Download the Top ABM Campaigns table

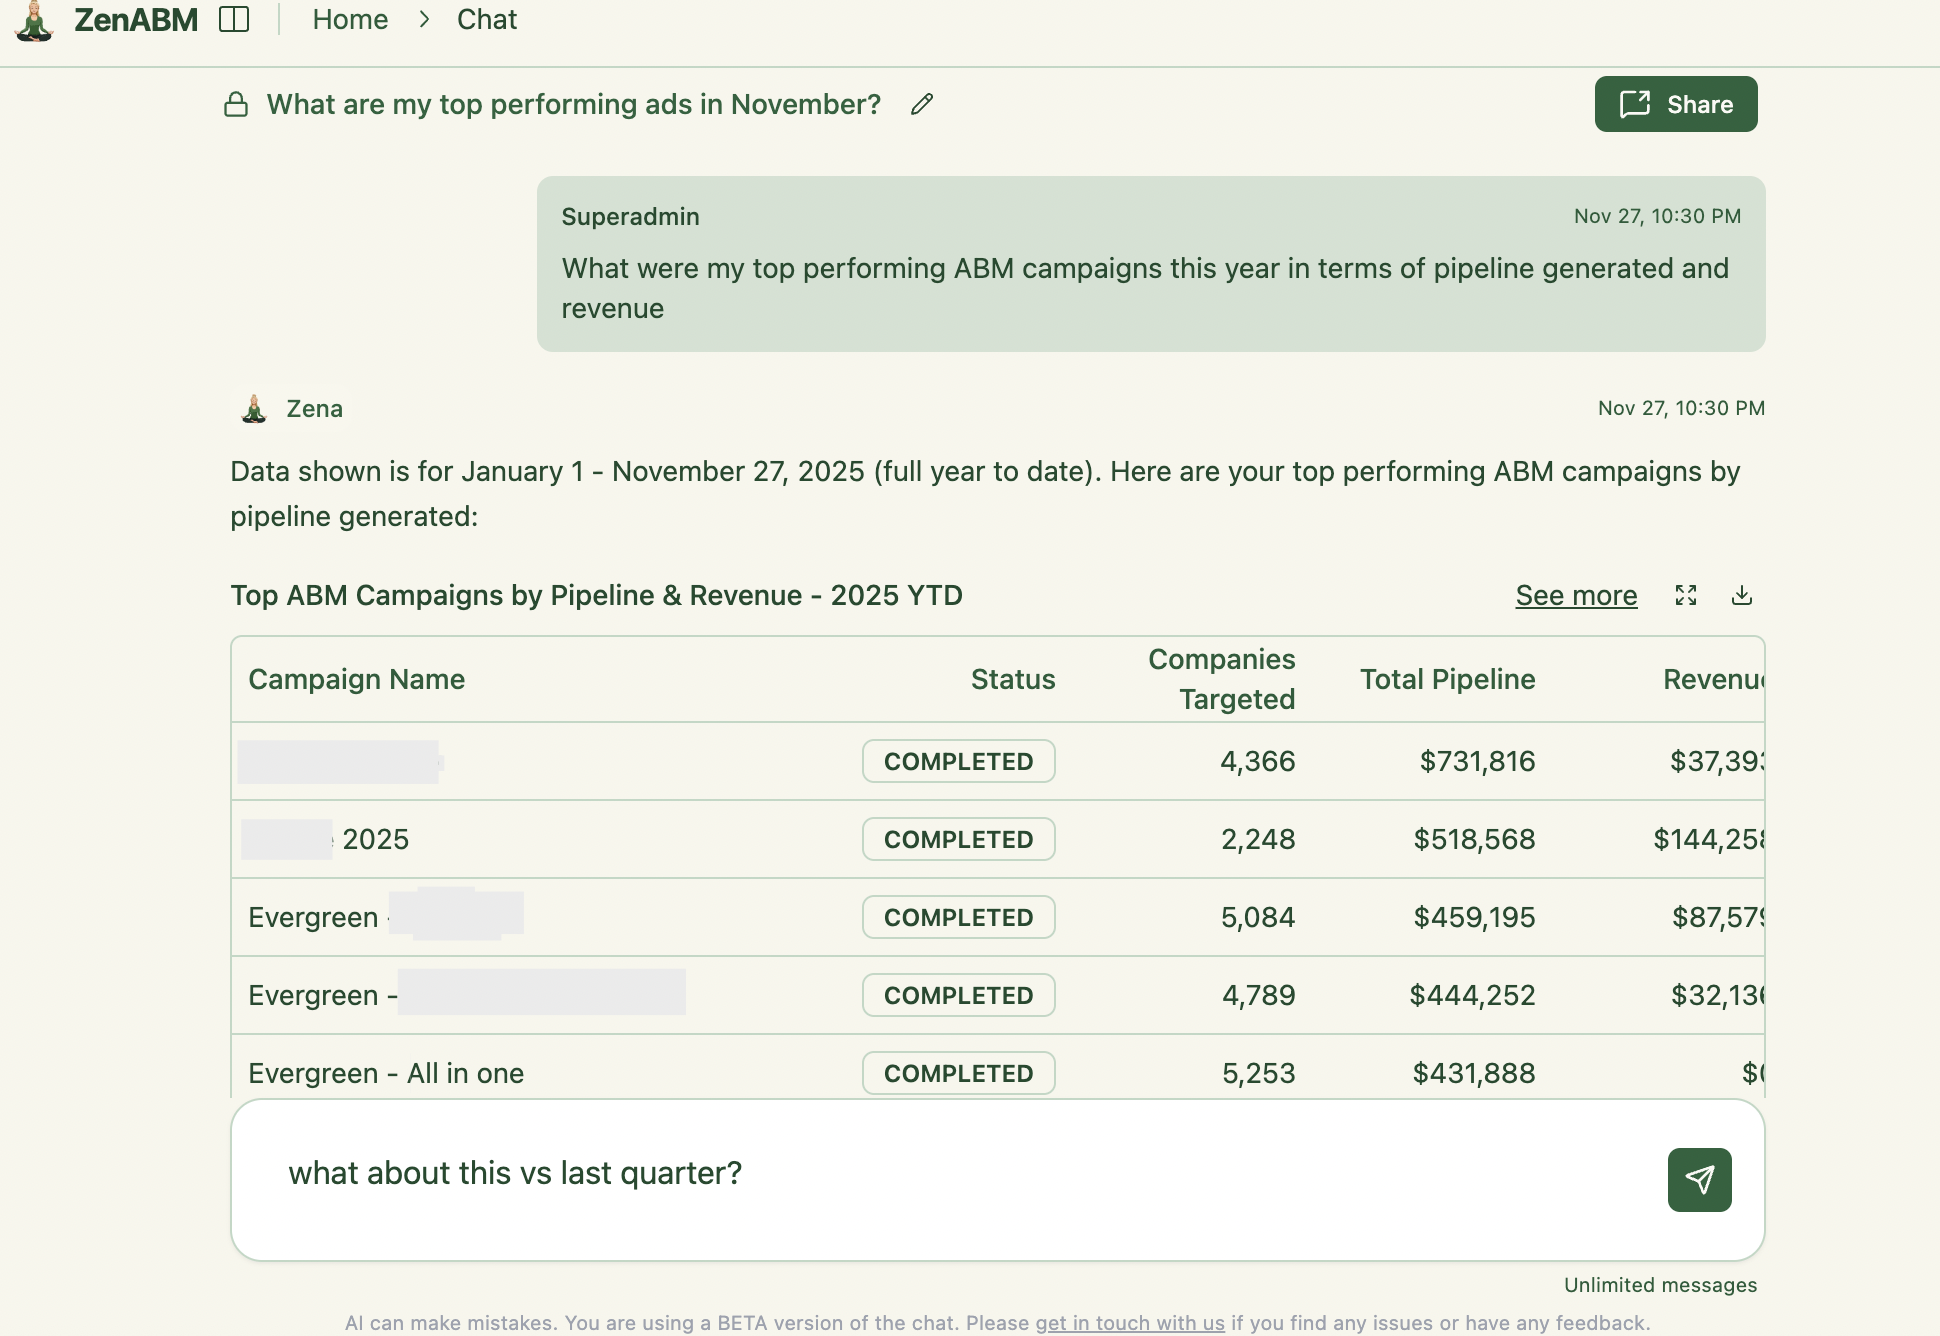pyautogui.click(x=1742, y=595)
